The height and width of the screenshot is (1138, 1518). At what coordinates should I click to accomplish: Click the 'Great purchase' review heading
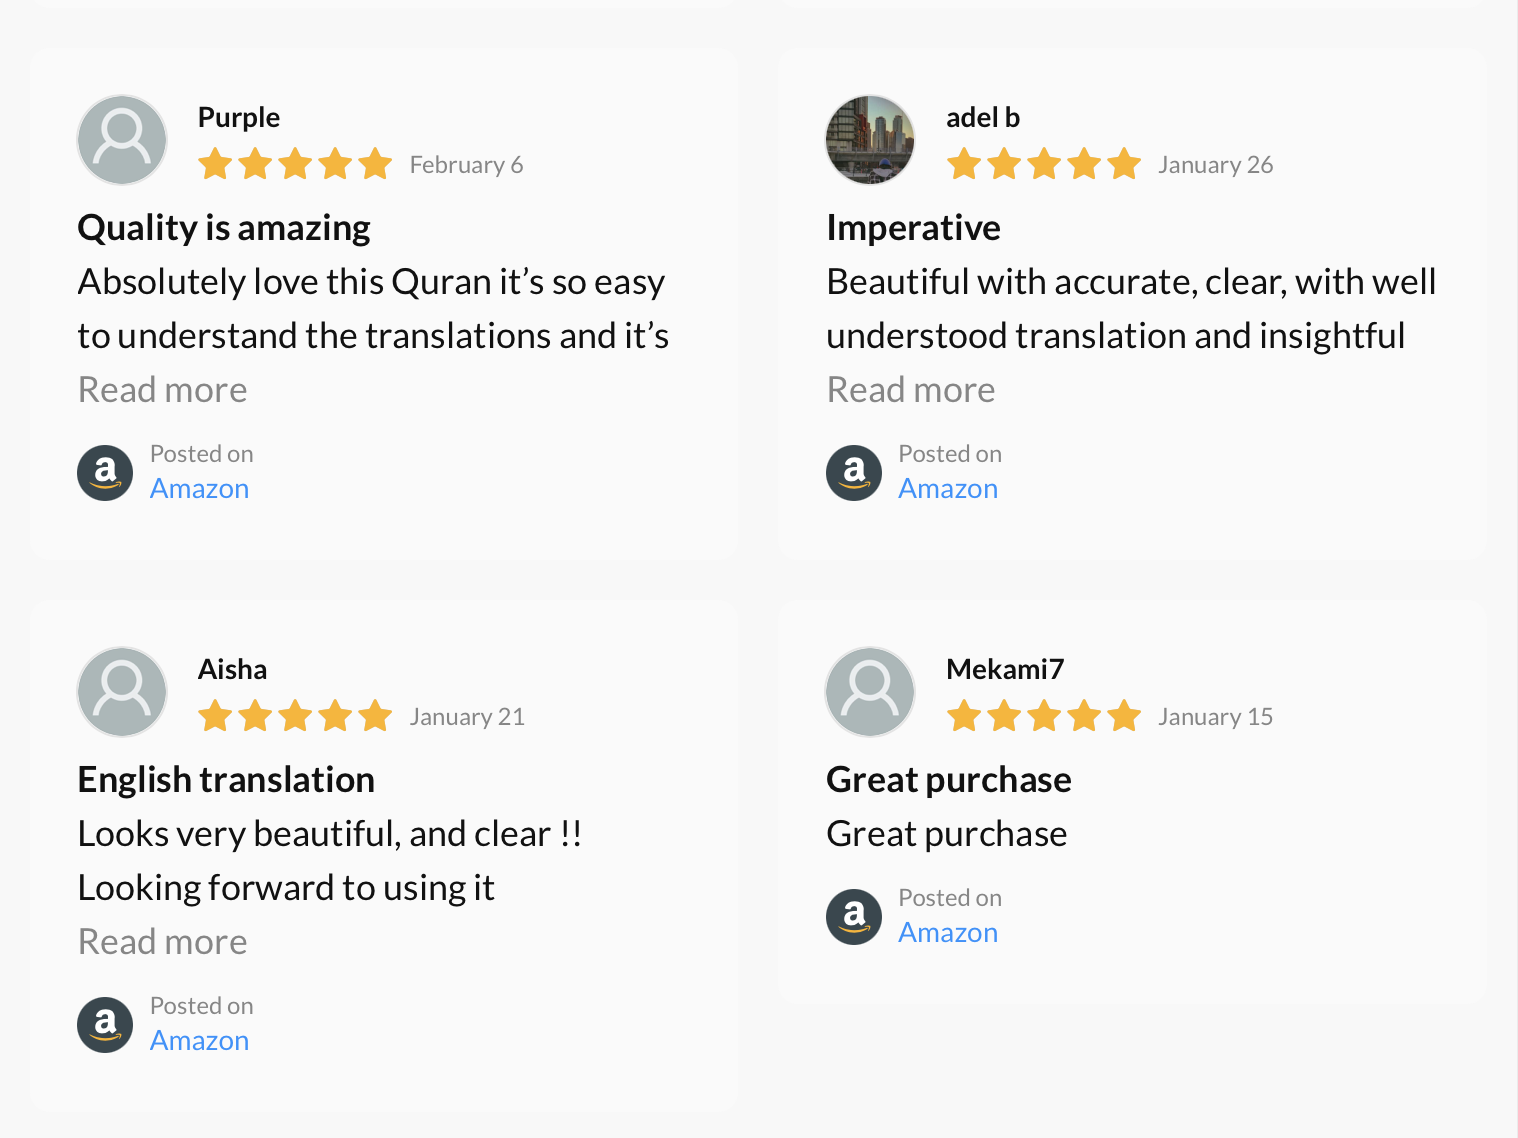point(948,780)
